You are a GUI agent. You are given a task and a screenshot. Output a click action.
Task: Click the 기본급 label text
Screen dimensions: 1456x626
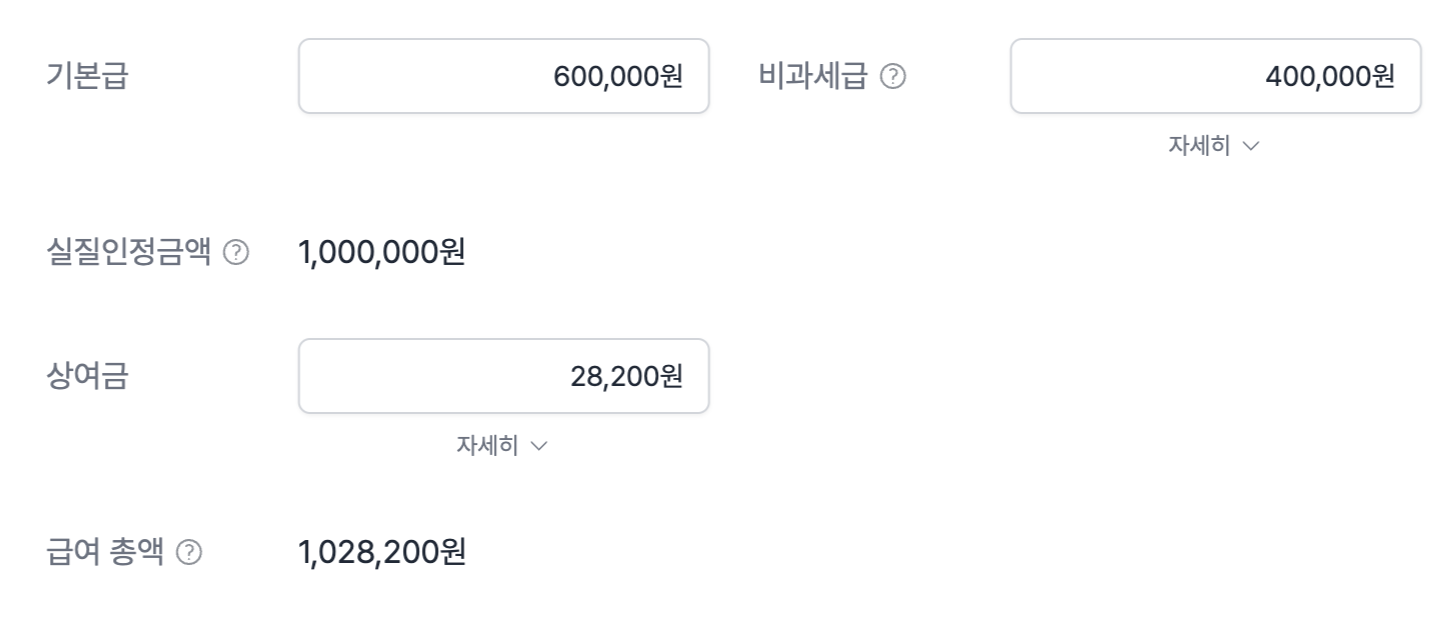[88, 77]
